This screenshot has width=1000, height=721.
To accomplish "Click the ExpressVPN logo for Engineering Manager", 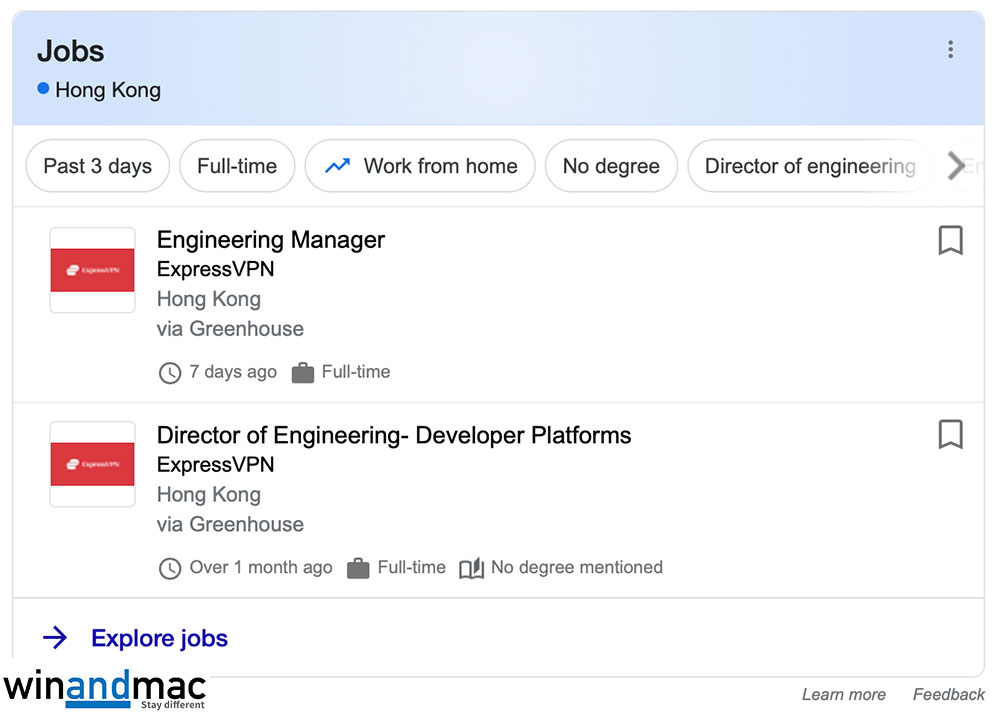I will pos(92,270).
